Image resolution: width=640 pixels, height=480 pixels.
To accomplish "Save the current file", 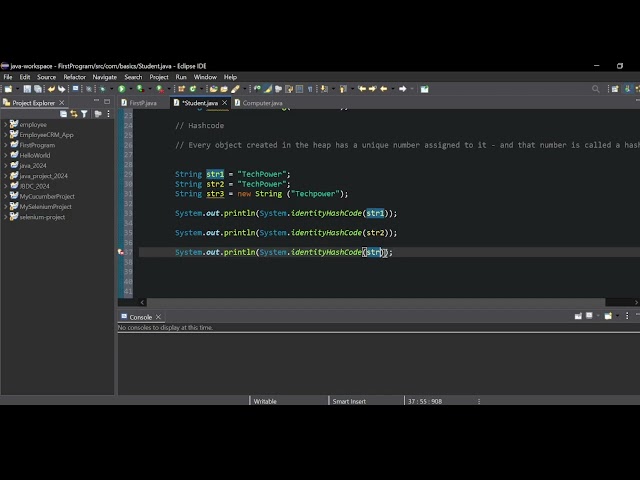I will 27,89.
